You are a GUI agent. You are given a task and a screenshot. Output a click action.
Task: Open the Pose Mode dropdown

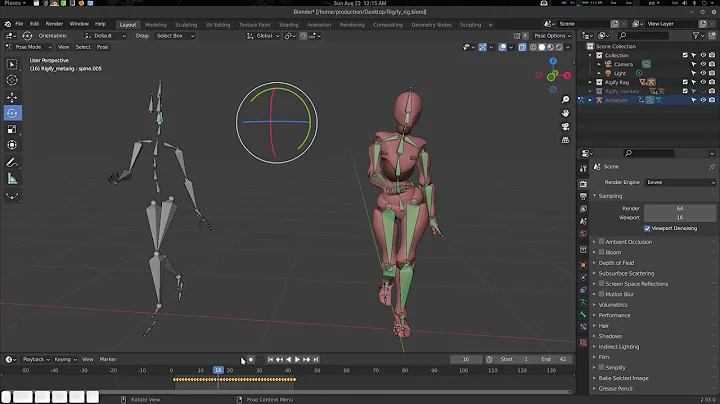pos(28,47)
